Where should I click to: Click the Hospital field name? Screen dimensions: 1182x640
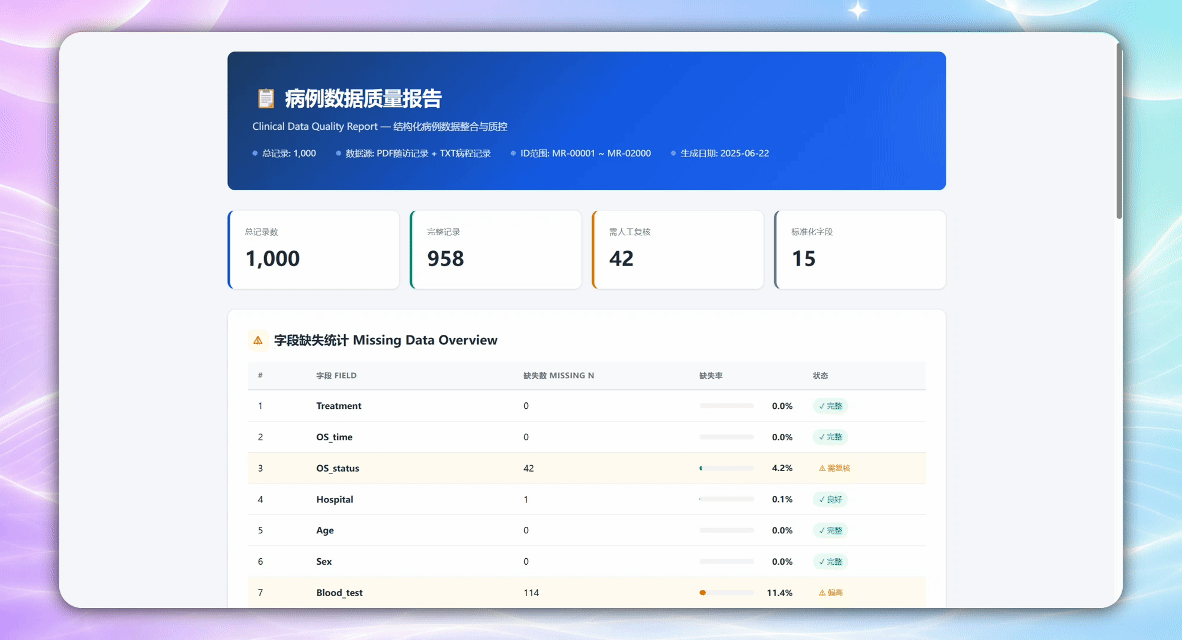tap(335, 499)
